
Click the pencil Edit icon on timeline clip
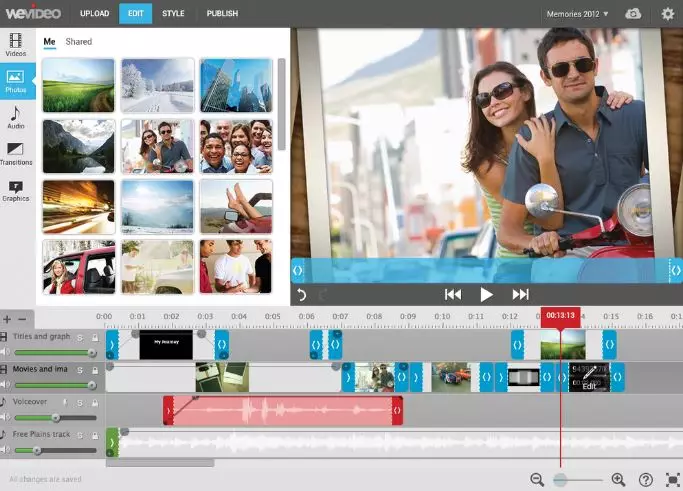coord(589,377)
